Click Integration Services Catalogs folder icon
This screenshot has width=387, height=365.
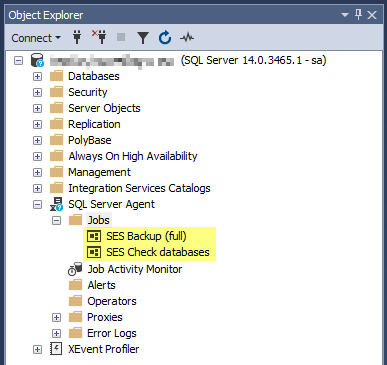56,188
